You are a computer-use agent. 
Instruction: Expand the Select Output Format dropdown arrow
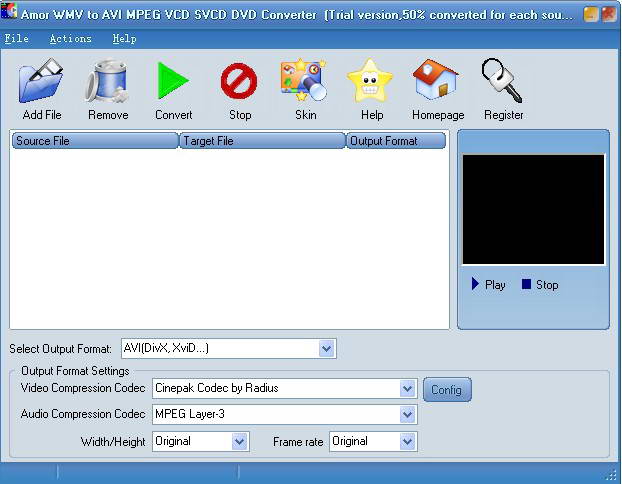(326, 349)
